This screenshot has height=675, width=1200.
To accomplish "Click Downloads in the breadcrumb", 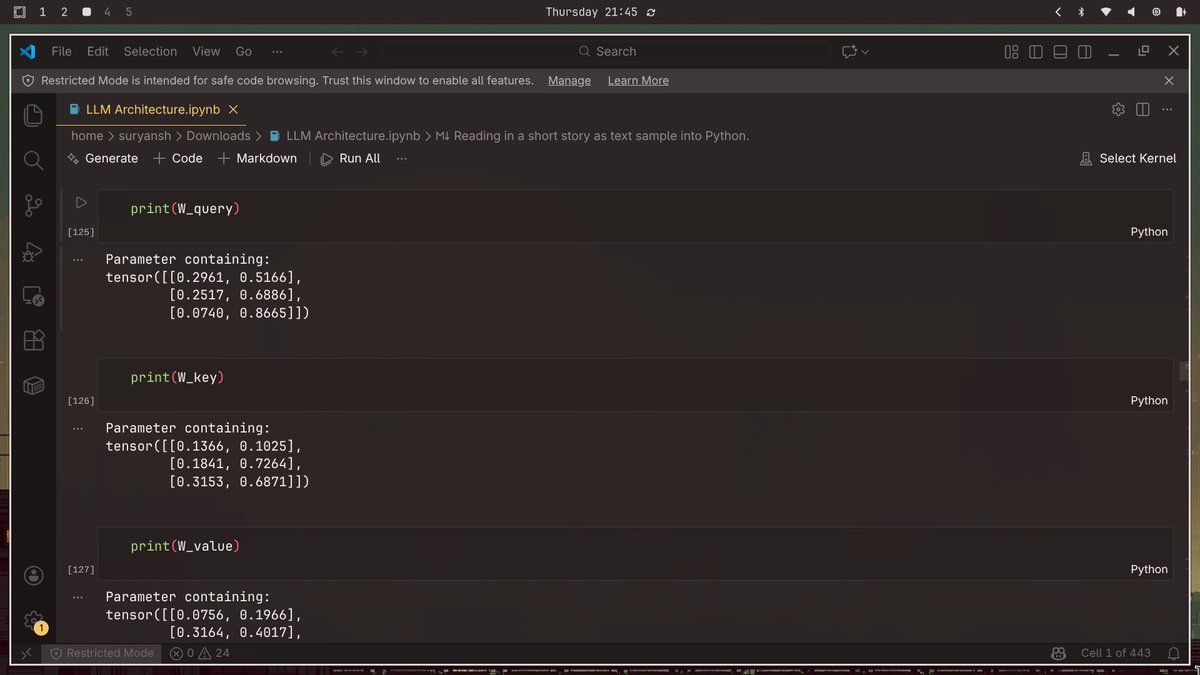I will (218, 136).
